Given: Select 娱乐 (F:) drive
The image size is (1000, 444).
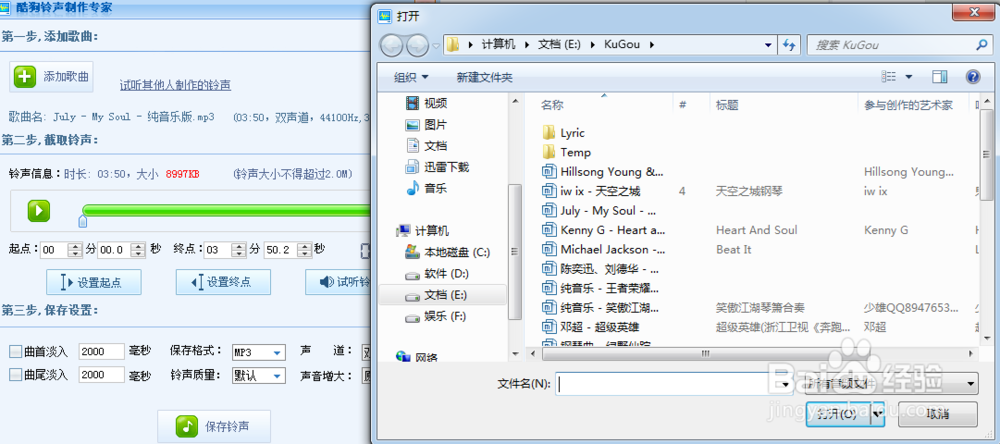Looking at the screenshot, I should [436, 316].
